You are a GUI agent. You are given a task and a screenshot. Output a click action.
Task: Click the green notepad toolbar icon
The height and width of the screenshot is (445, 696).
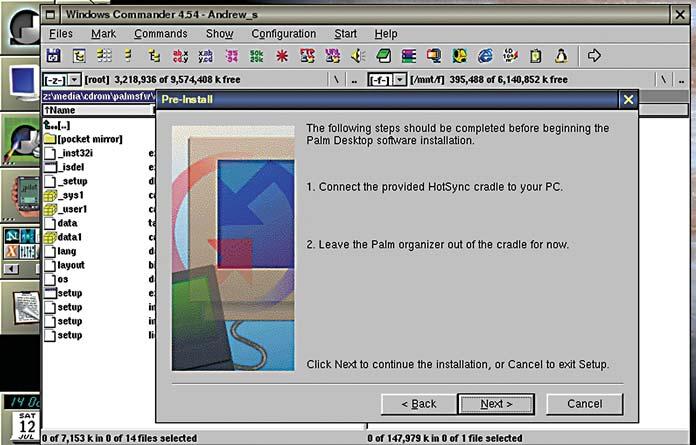click(x=384, y=56)
